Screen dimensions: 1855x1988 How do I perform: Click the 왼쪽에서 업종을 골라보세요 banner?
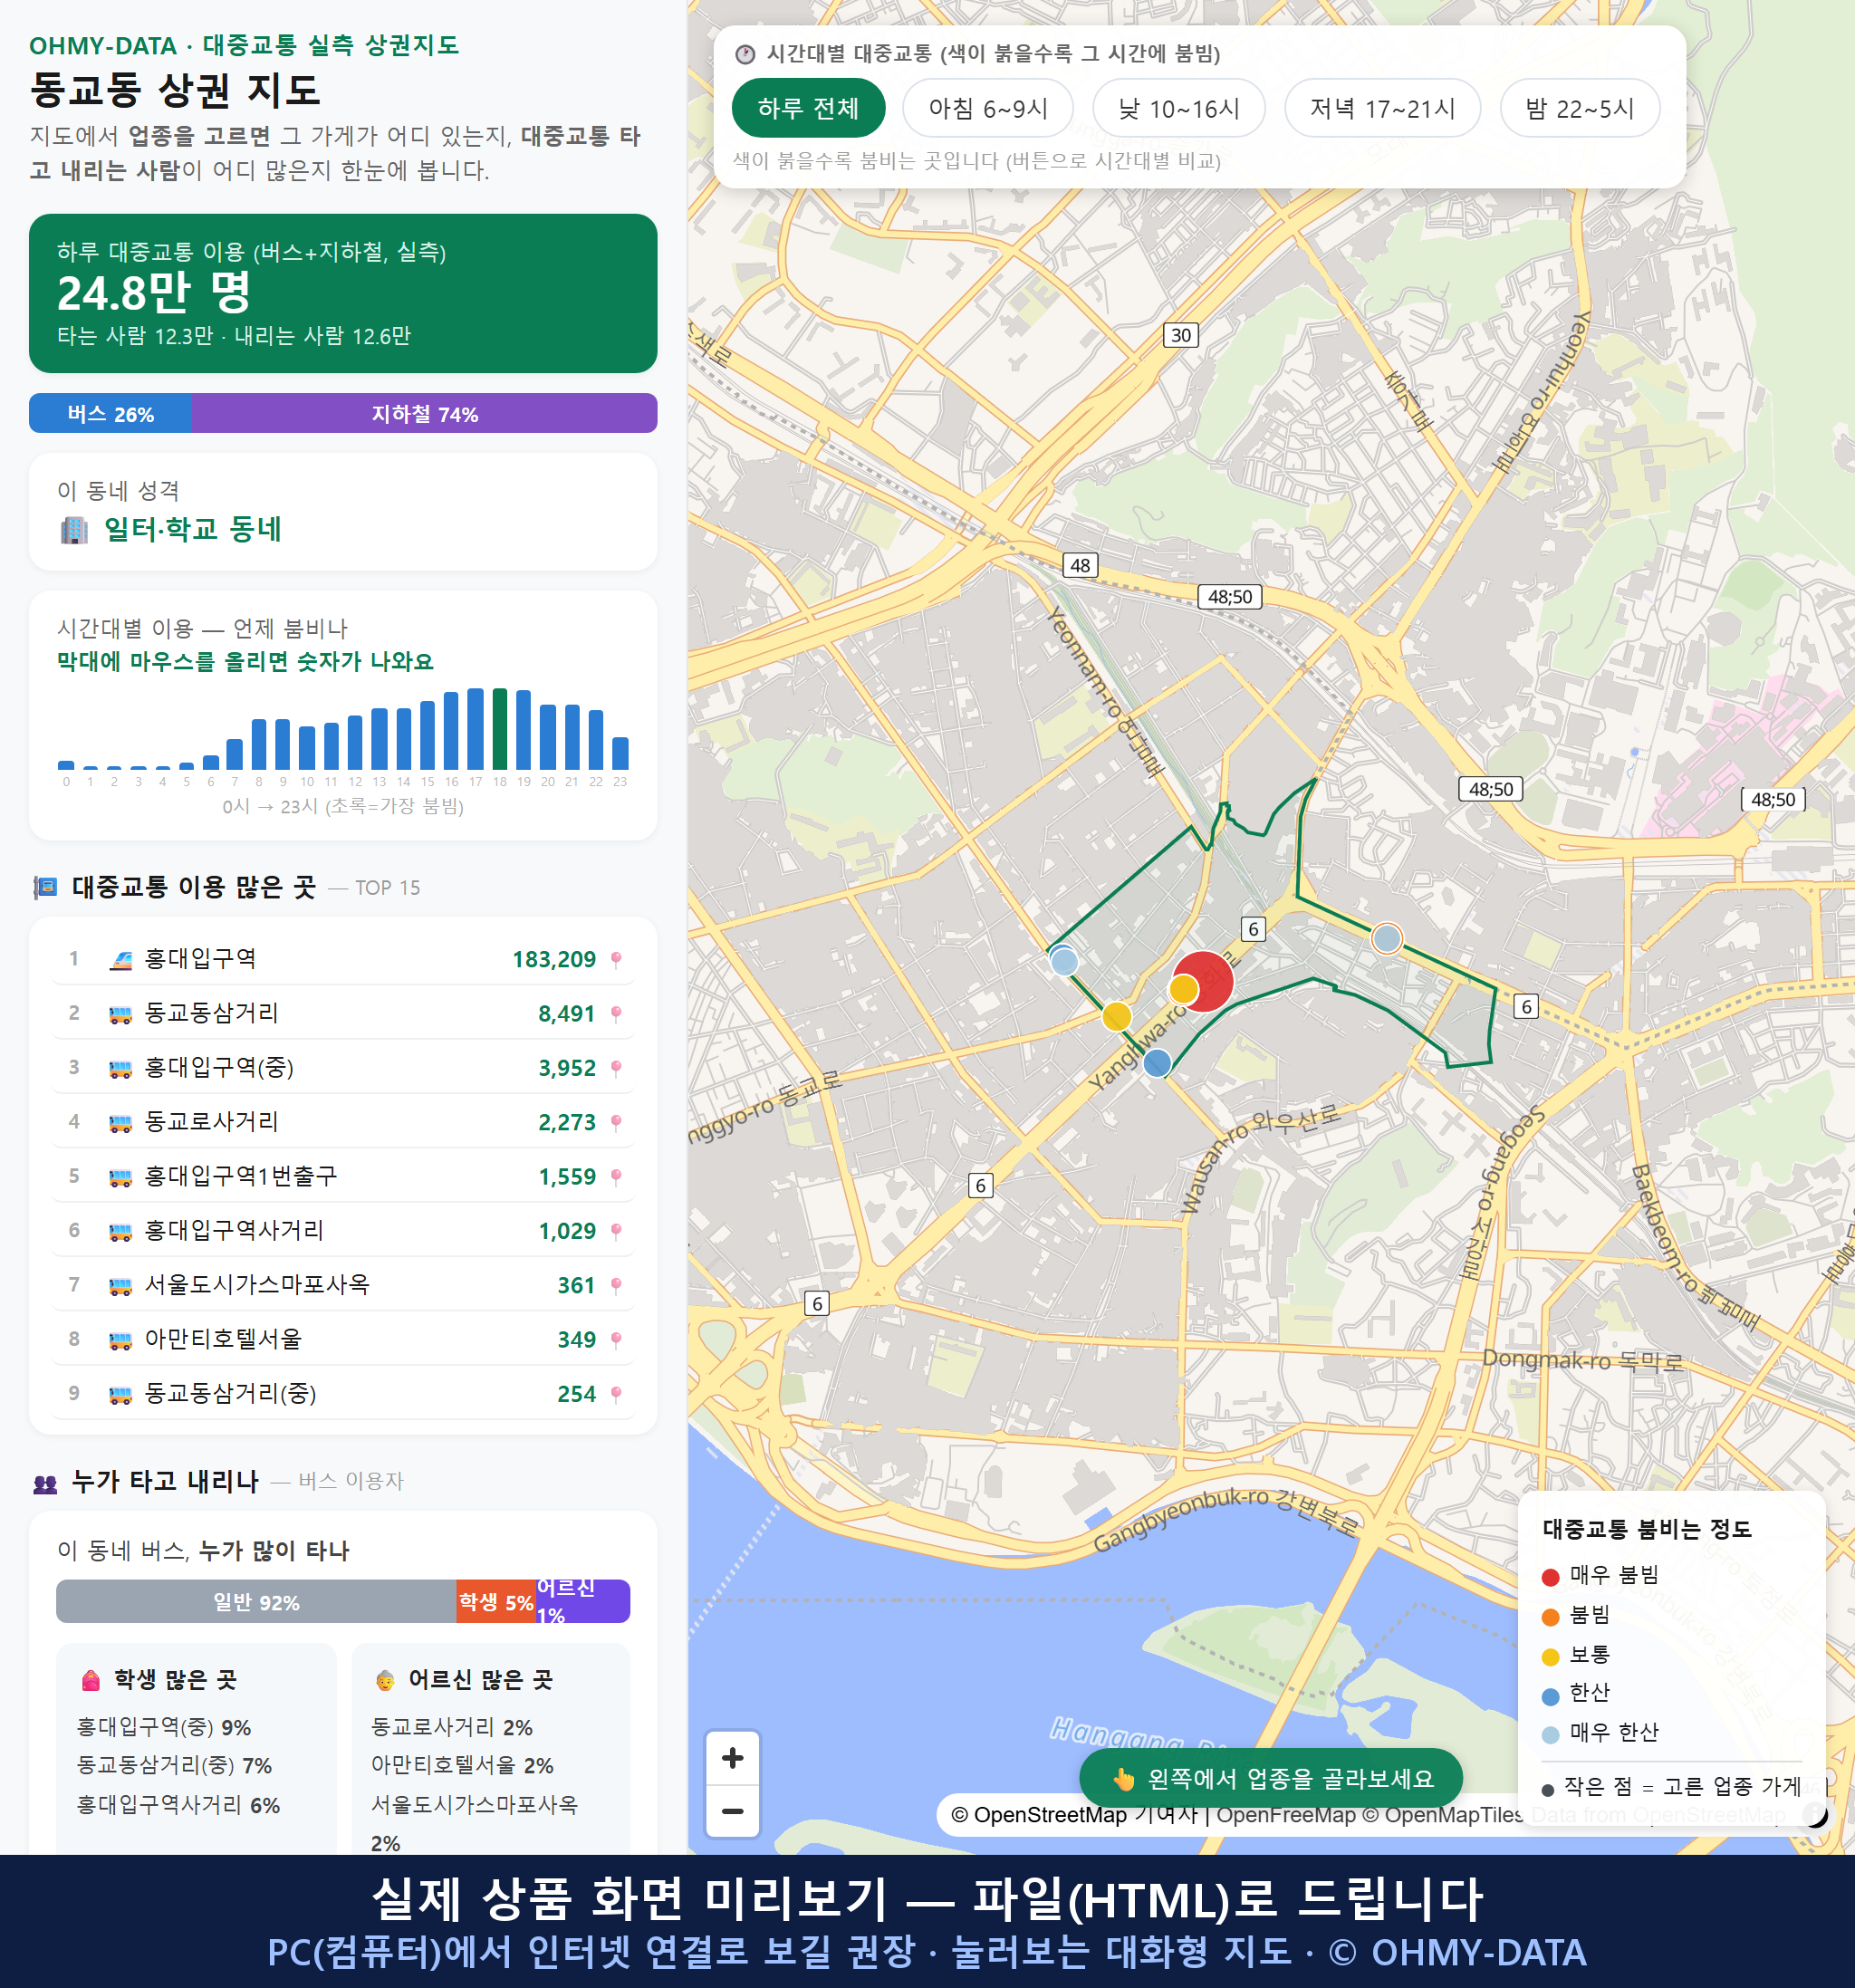pyautogui.click(x=1271, y=1779)
